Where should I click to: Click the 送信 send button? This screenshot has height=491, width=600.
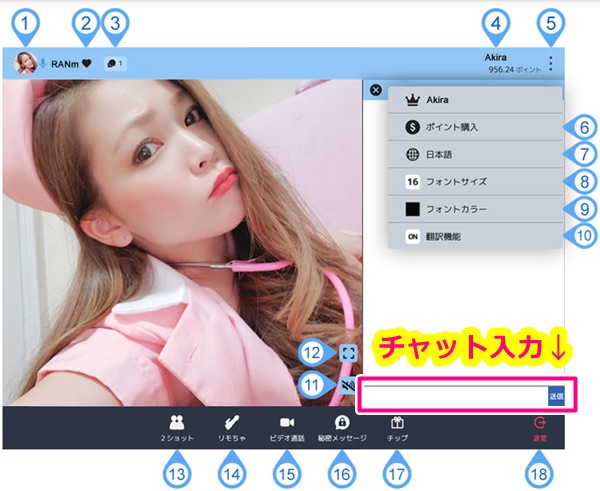click(556, 396)
